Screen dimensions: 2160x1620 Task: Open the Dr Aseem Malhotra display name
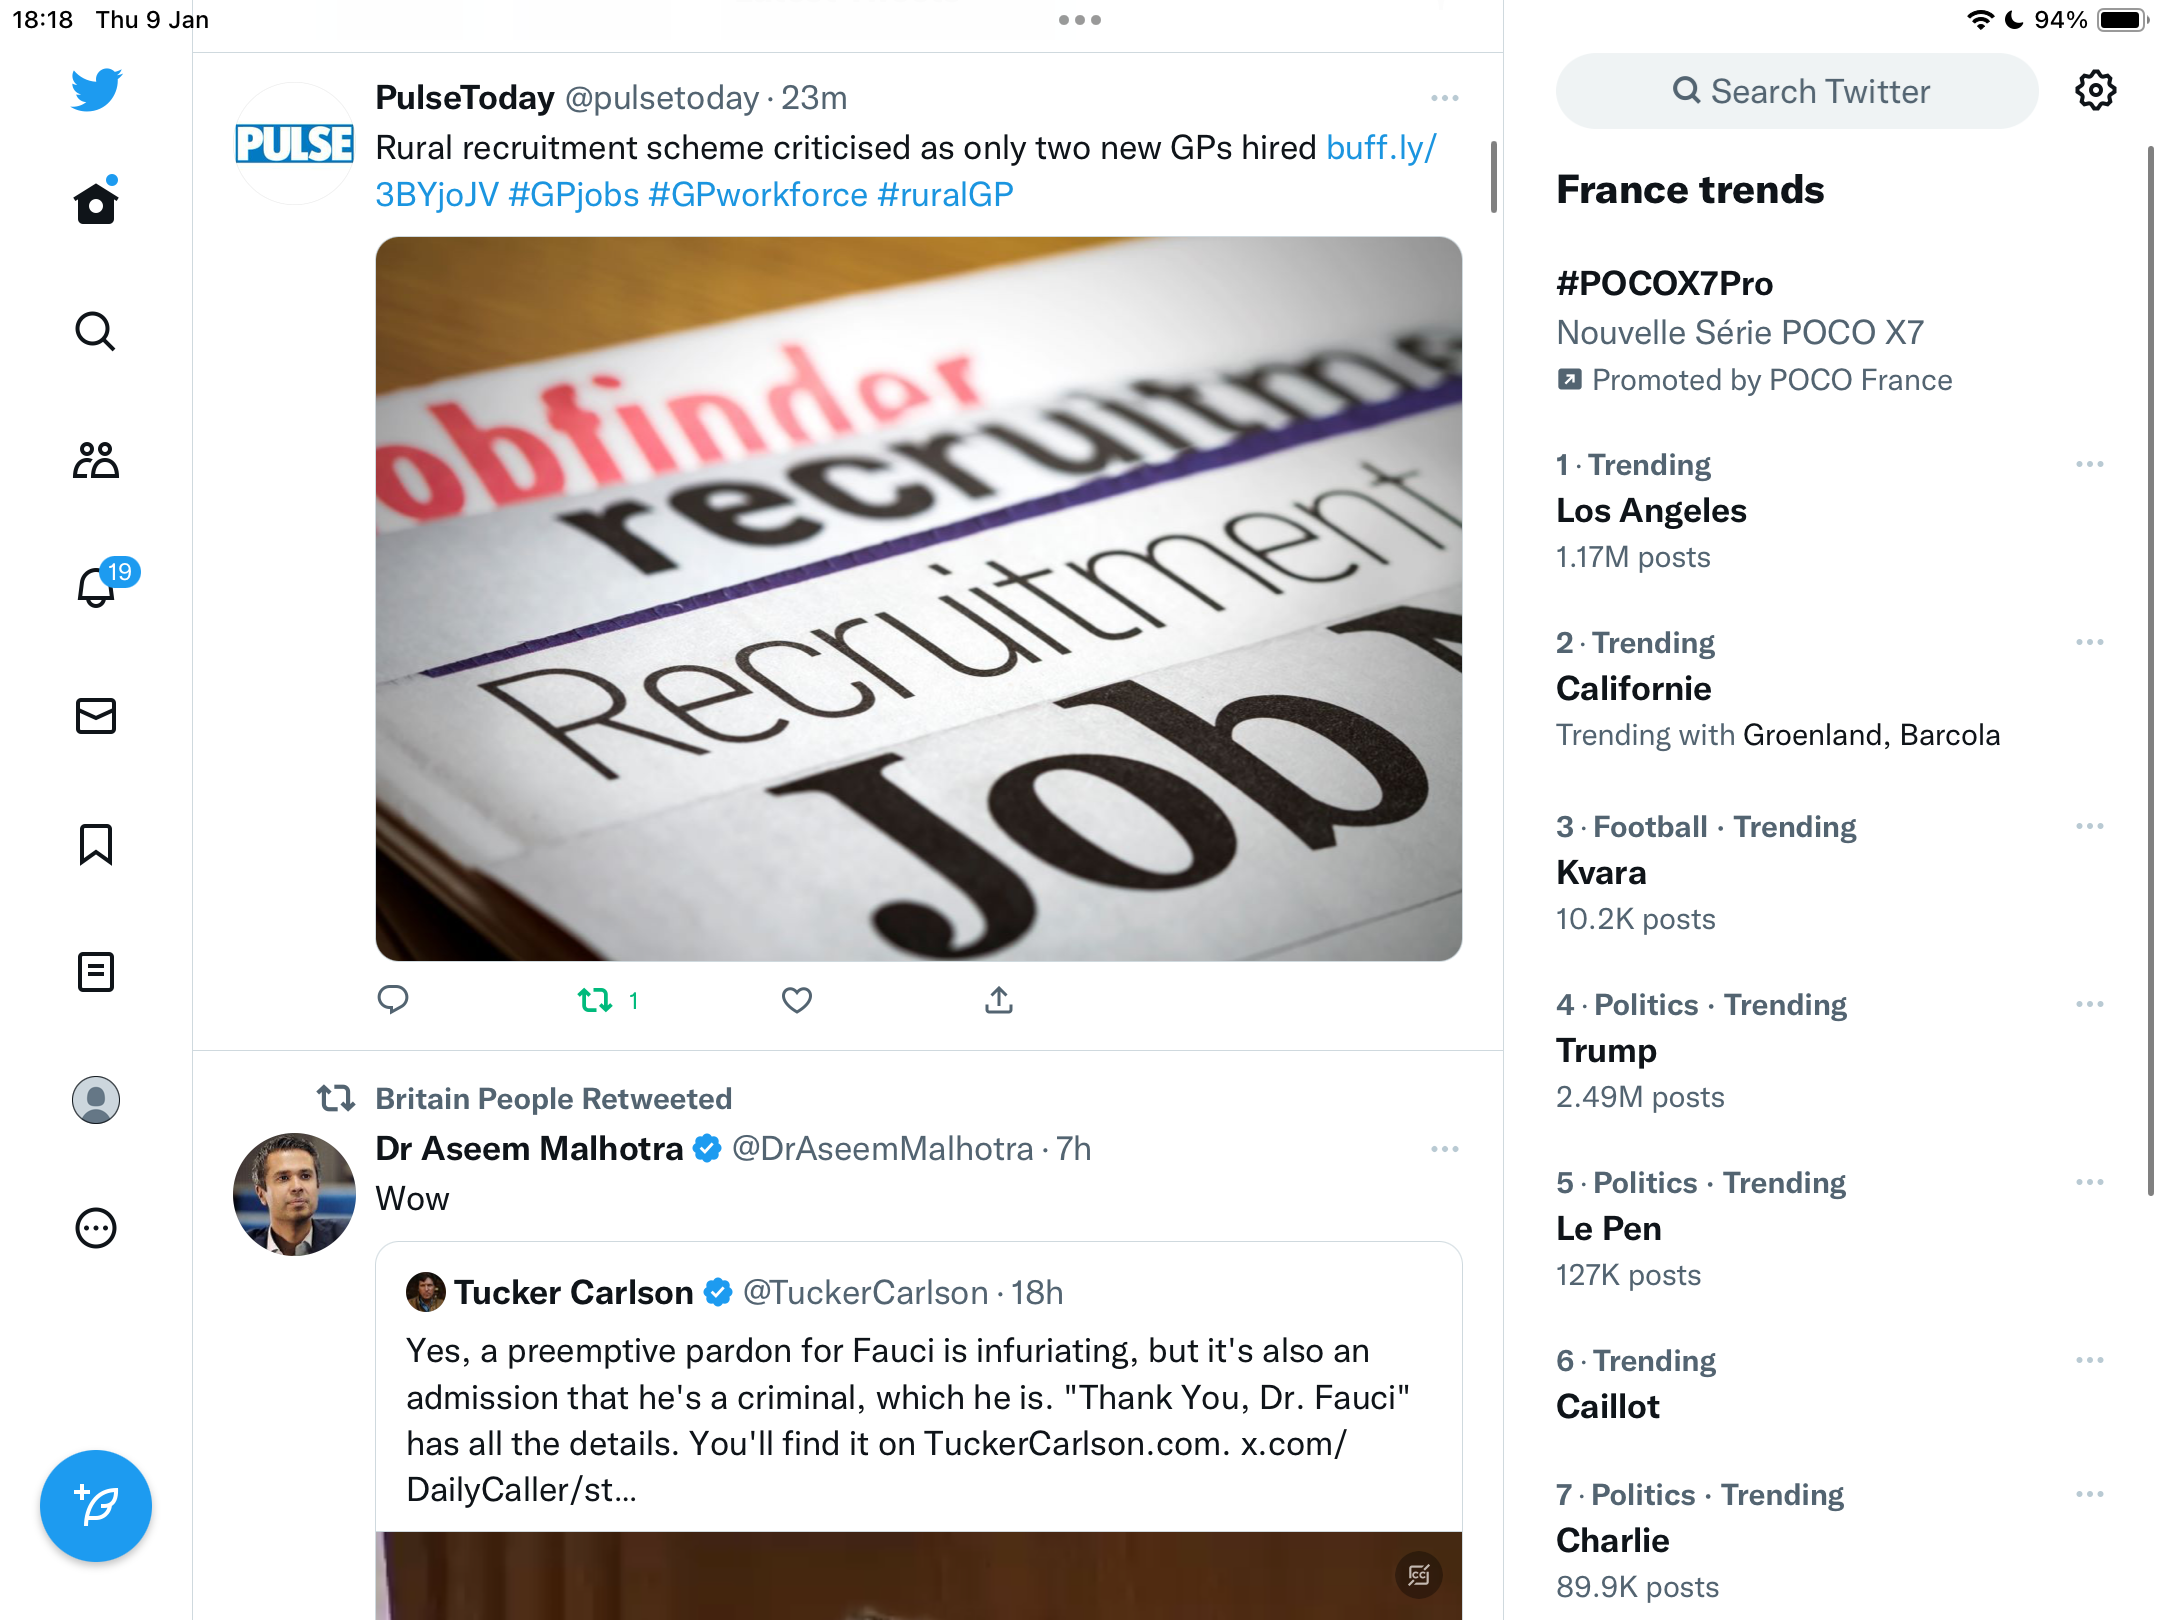[529, 1149]
